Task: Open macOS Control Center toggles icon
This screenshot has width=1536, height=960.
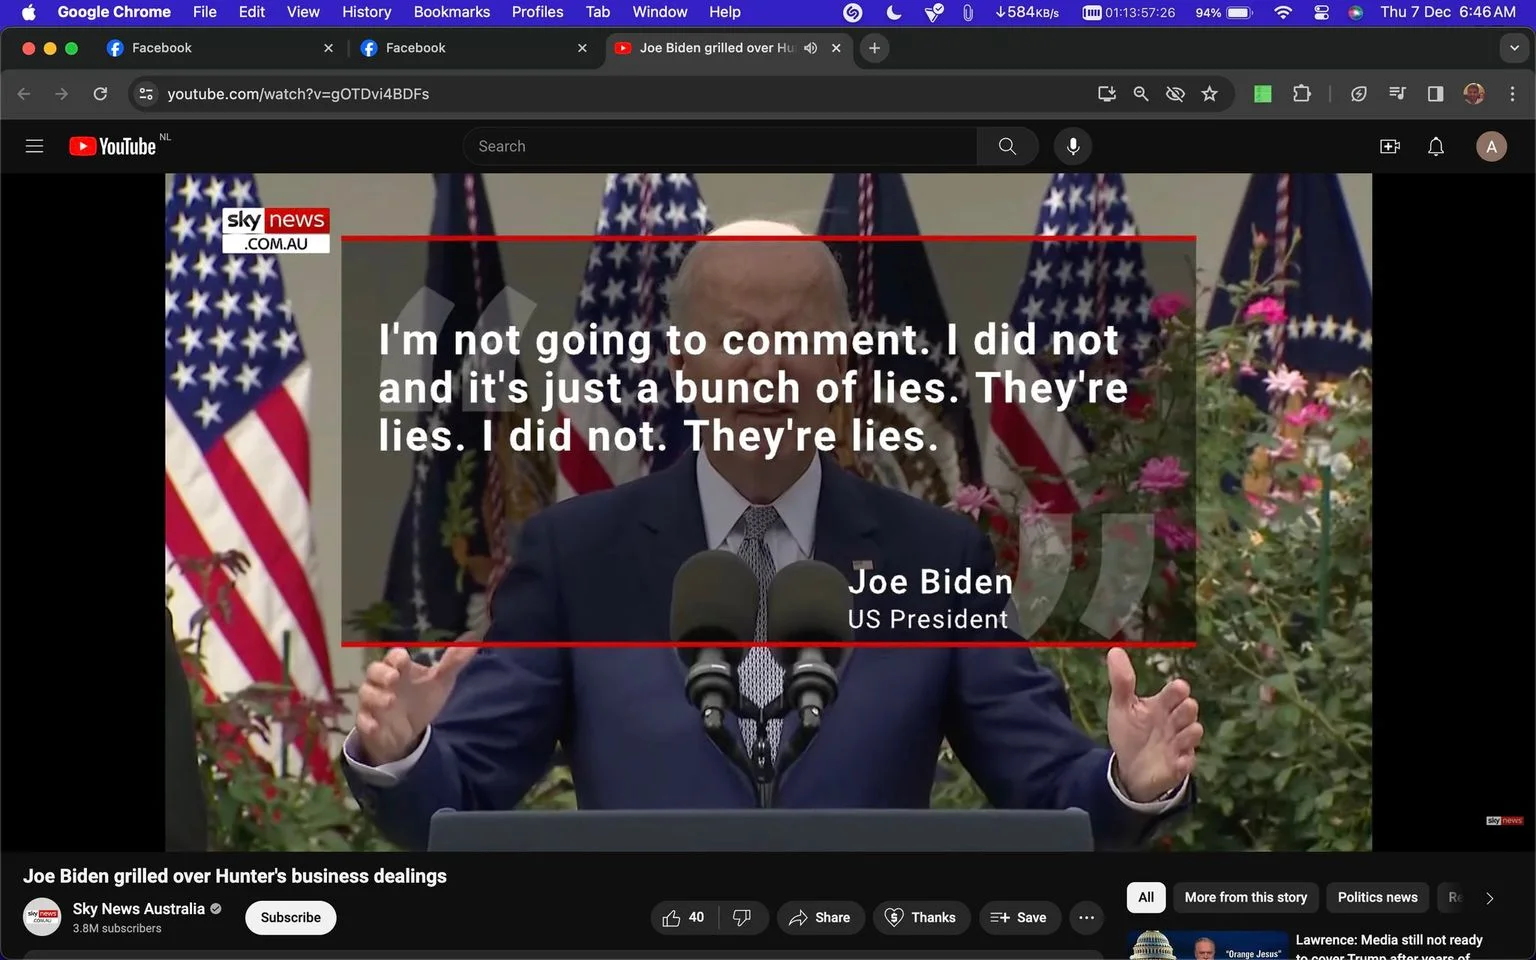Action: [x=1321, y=12]
